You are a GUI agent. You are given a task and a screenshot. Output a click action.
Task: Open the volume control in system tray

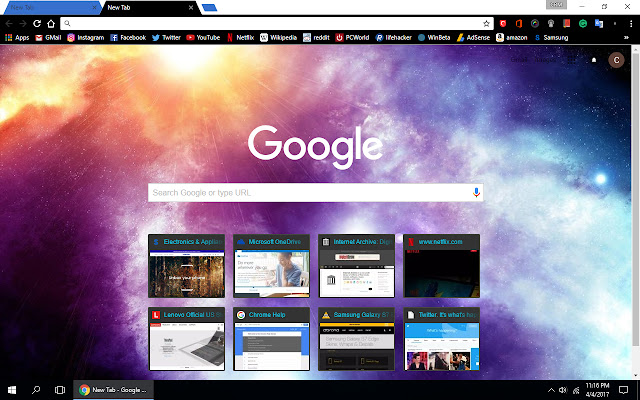(x=563, y=390)
